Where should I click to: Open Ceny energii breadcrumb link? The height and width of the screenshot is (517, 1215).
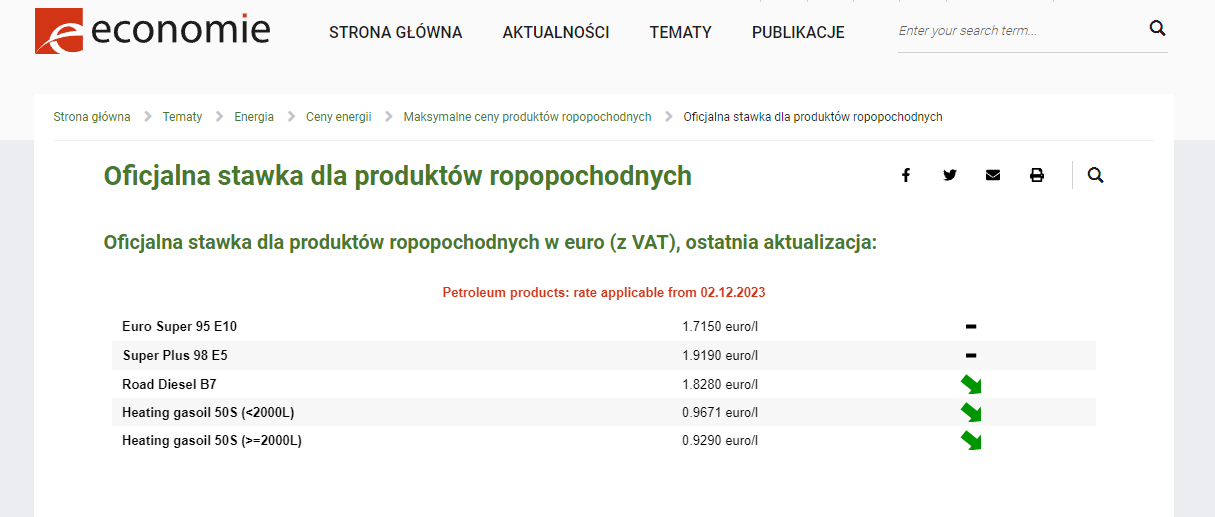pos(338,117)
